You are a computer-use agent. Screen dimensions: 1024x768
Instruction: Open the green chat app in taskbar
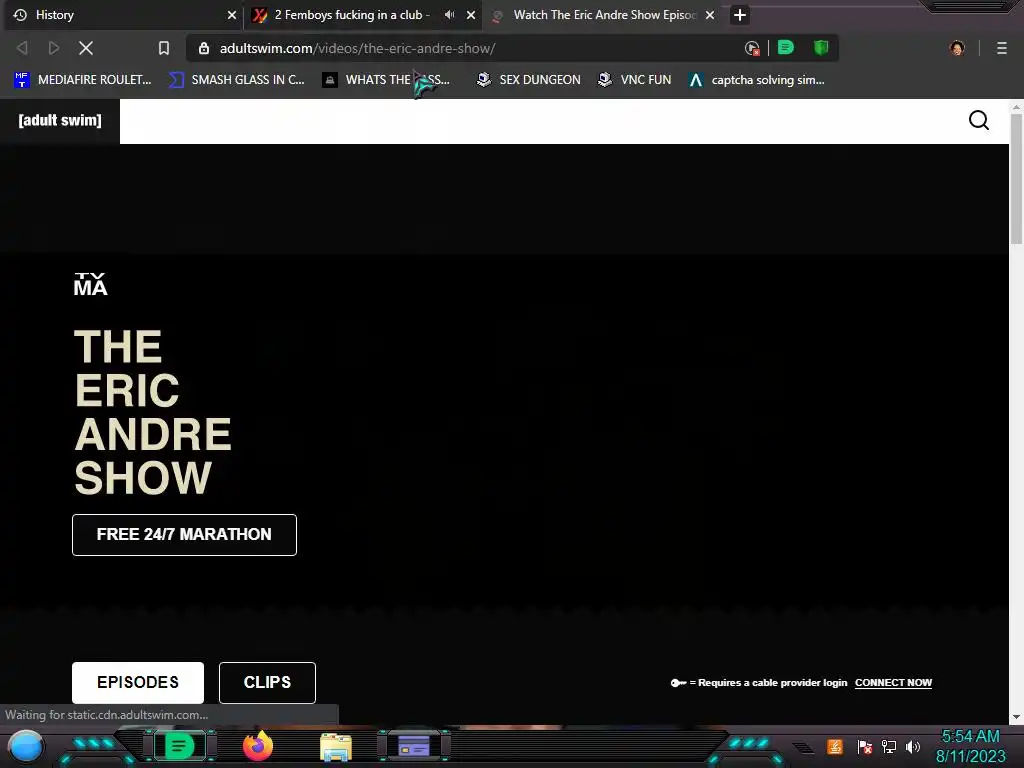179,745
